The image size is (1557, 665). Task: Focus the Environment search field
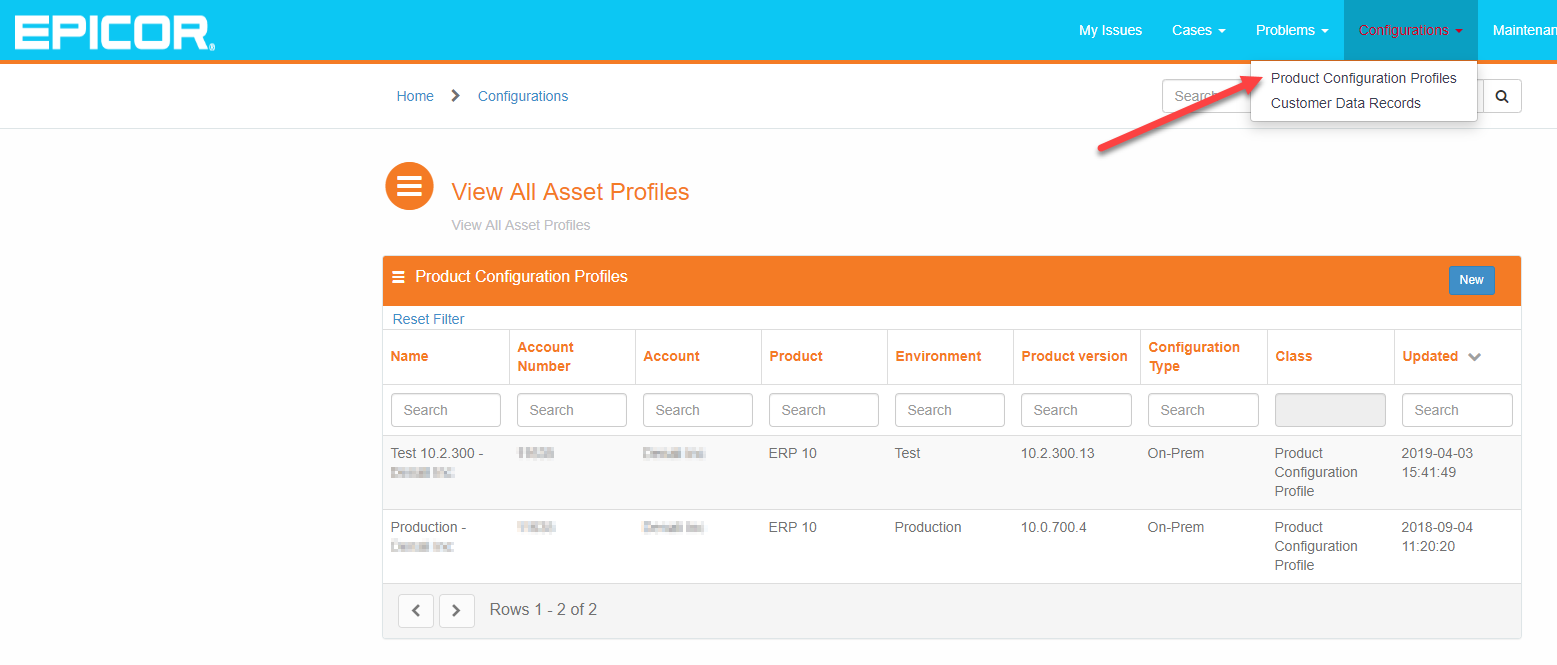point(950,410)
